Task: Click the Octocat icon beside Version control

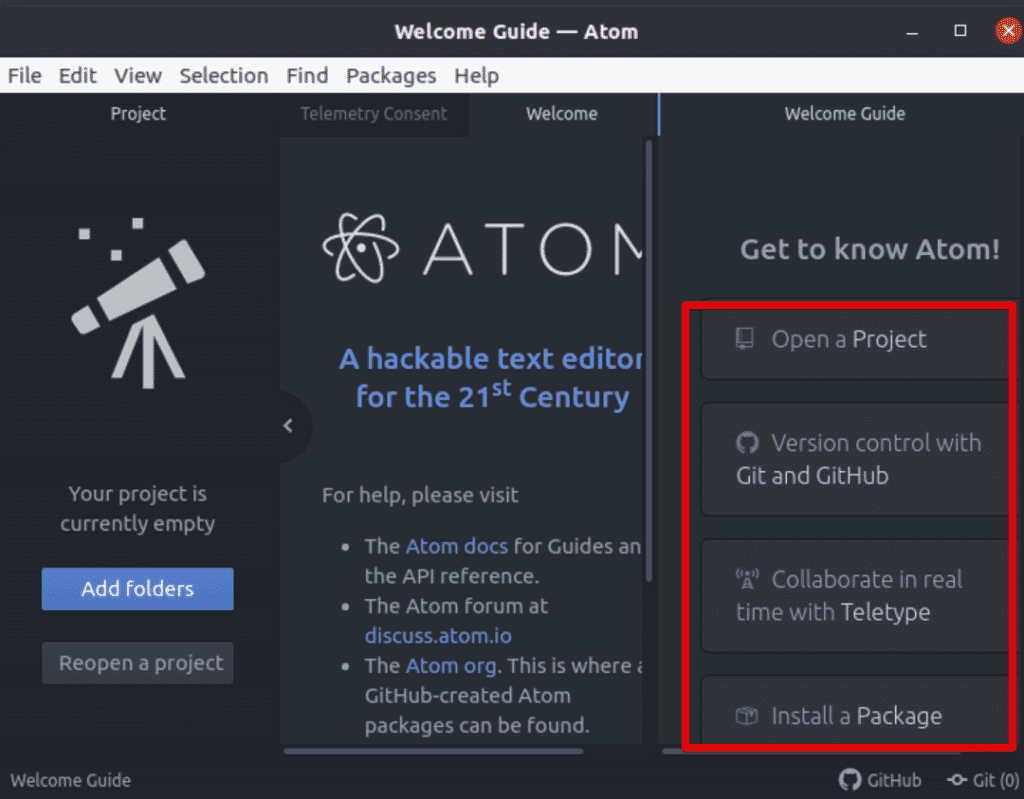Action: (x=747, y=443)
